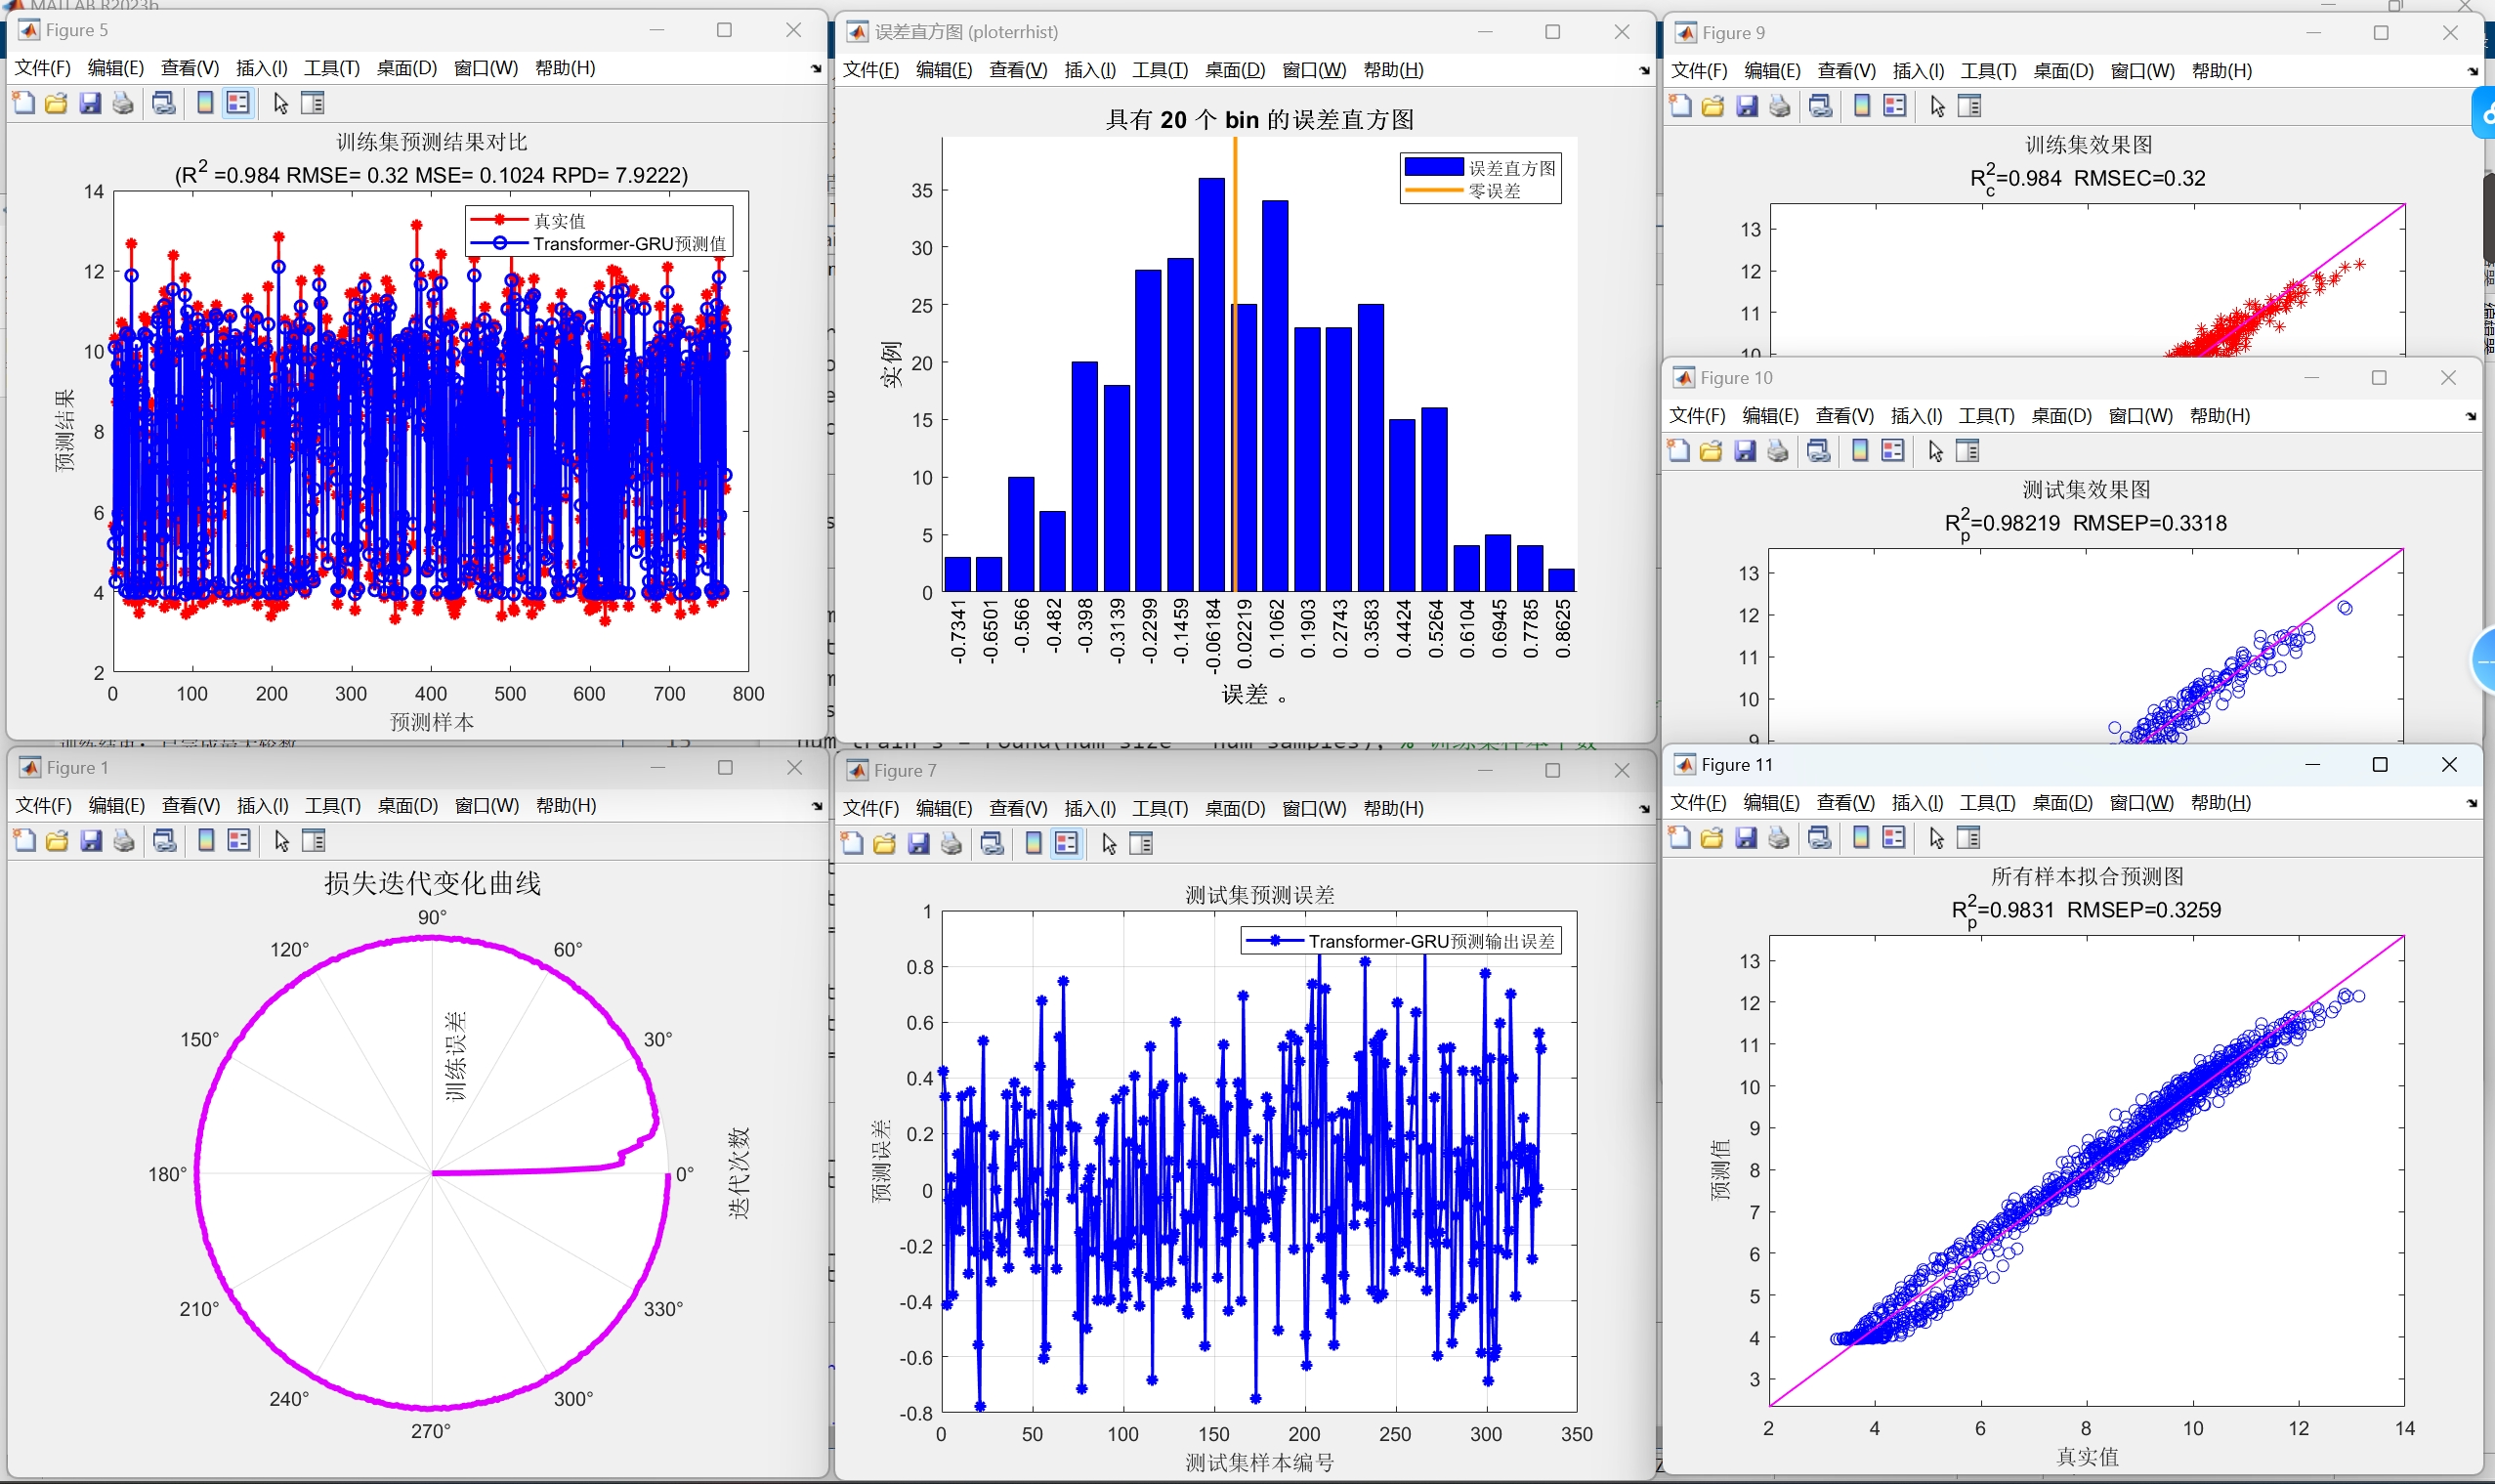The height and width of the screenshot is (1484, 2495).
Task: Open 工具(T) menu in Figure 7
Action: click(1159, 808)
